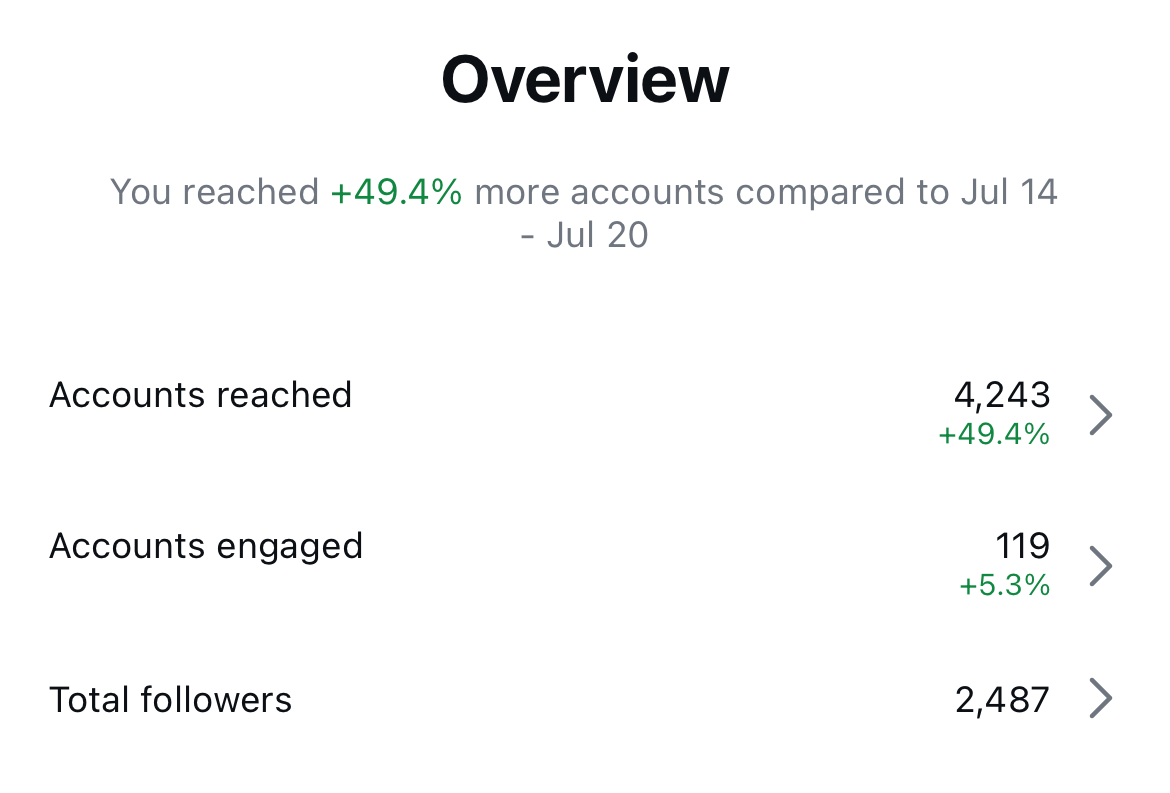The image size is (1170, 793).
Task: Click the 119 engaged count
Action: pyautogui.click(x=1022, y=546)
